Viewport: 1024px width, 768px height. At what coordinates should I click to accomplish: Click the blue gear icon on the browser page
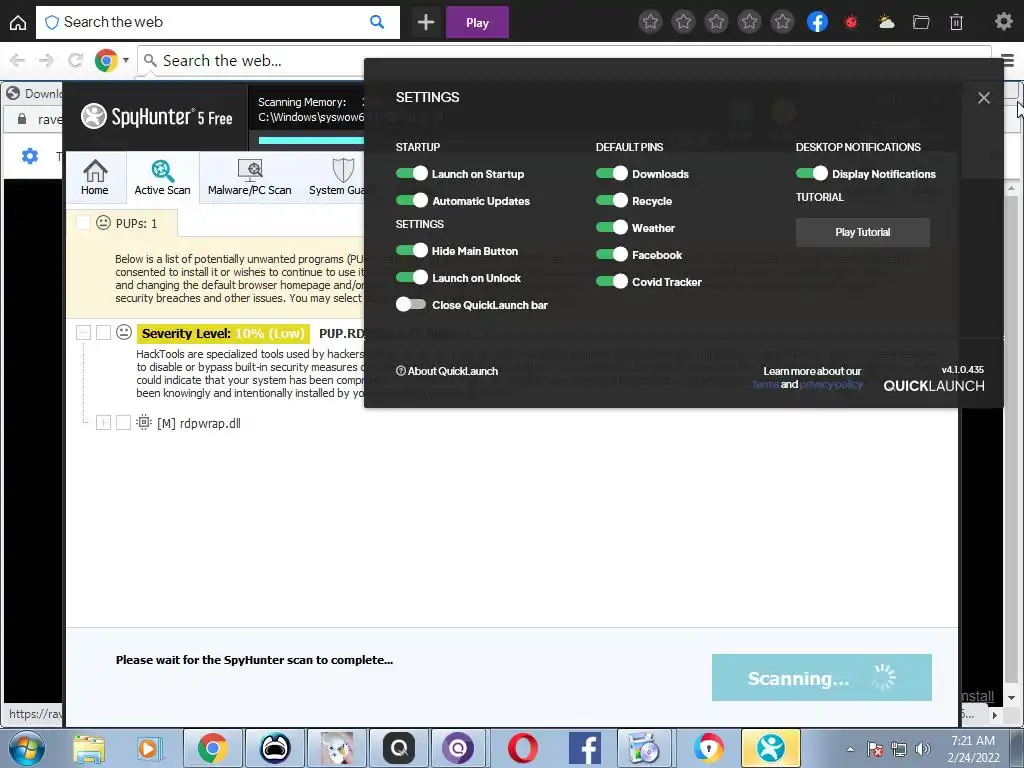pyautogui.click(x=30, y=156)
